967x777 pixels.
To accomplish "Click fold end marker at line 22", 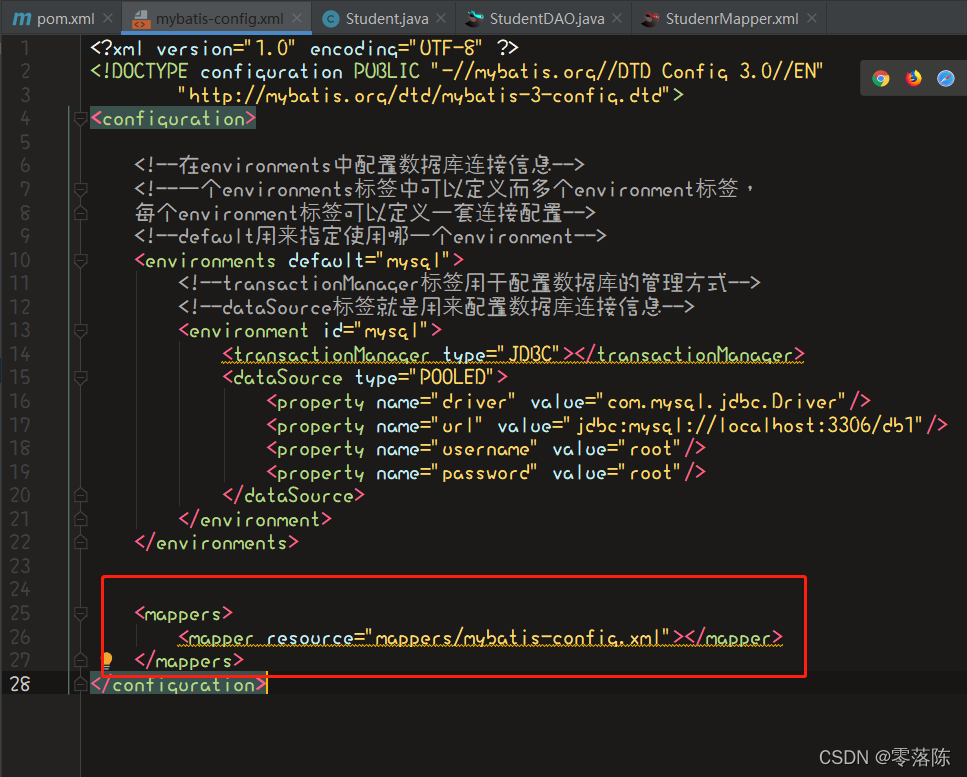I will click(80, 542).
